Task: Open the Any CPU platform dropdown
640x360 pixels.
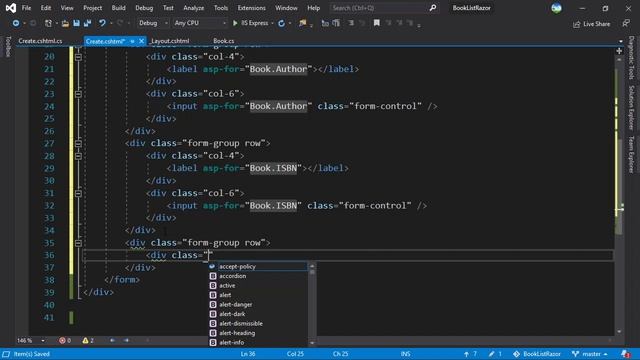Action: pyautogui.click(x=200, y=23)
